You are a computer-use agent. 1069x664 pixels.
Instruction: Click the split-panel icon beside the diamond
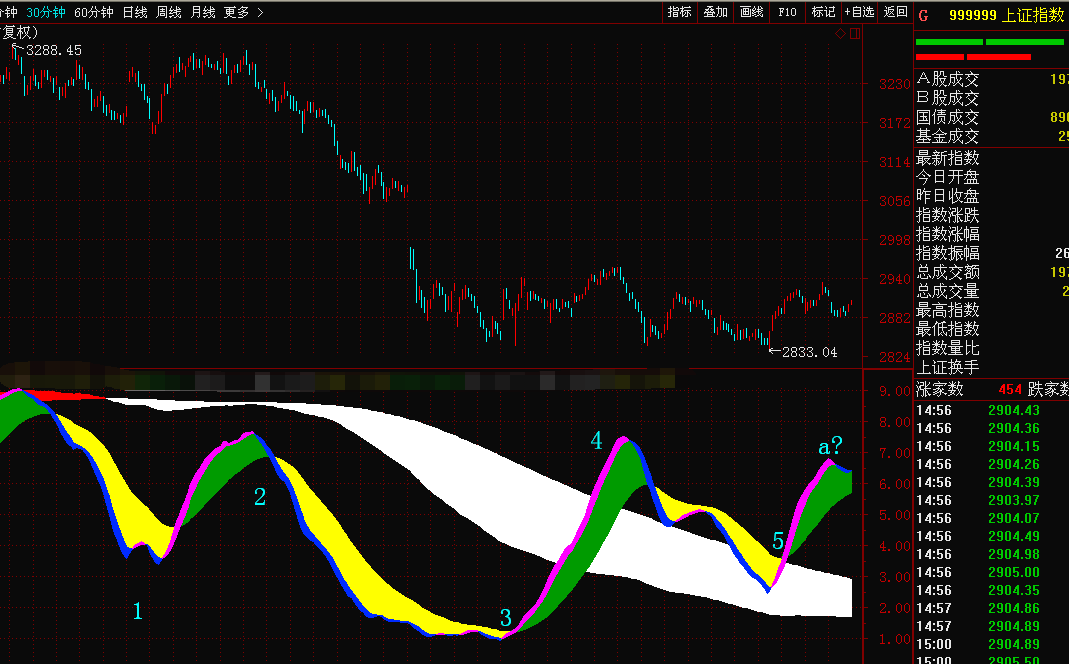(x=855, y=34)
